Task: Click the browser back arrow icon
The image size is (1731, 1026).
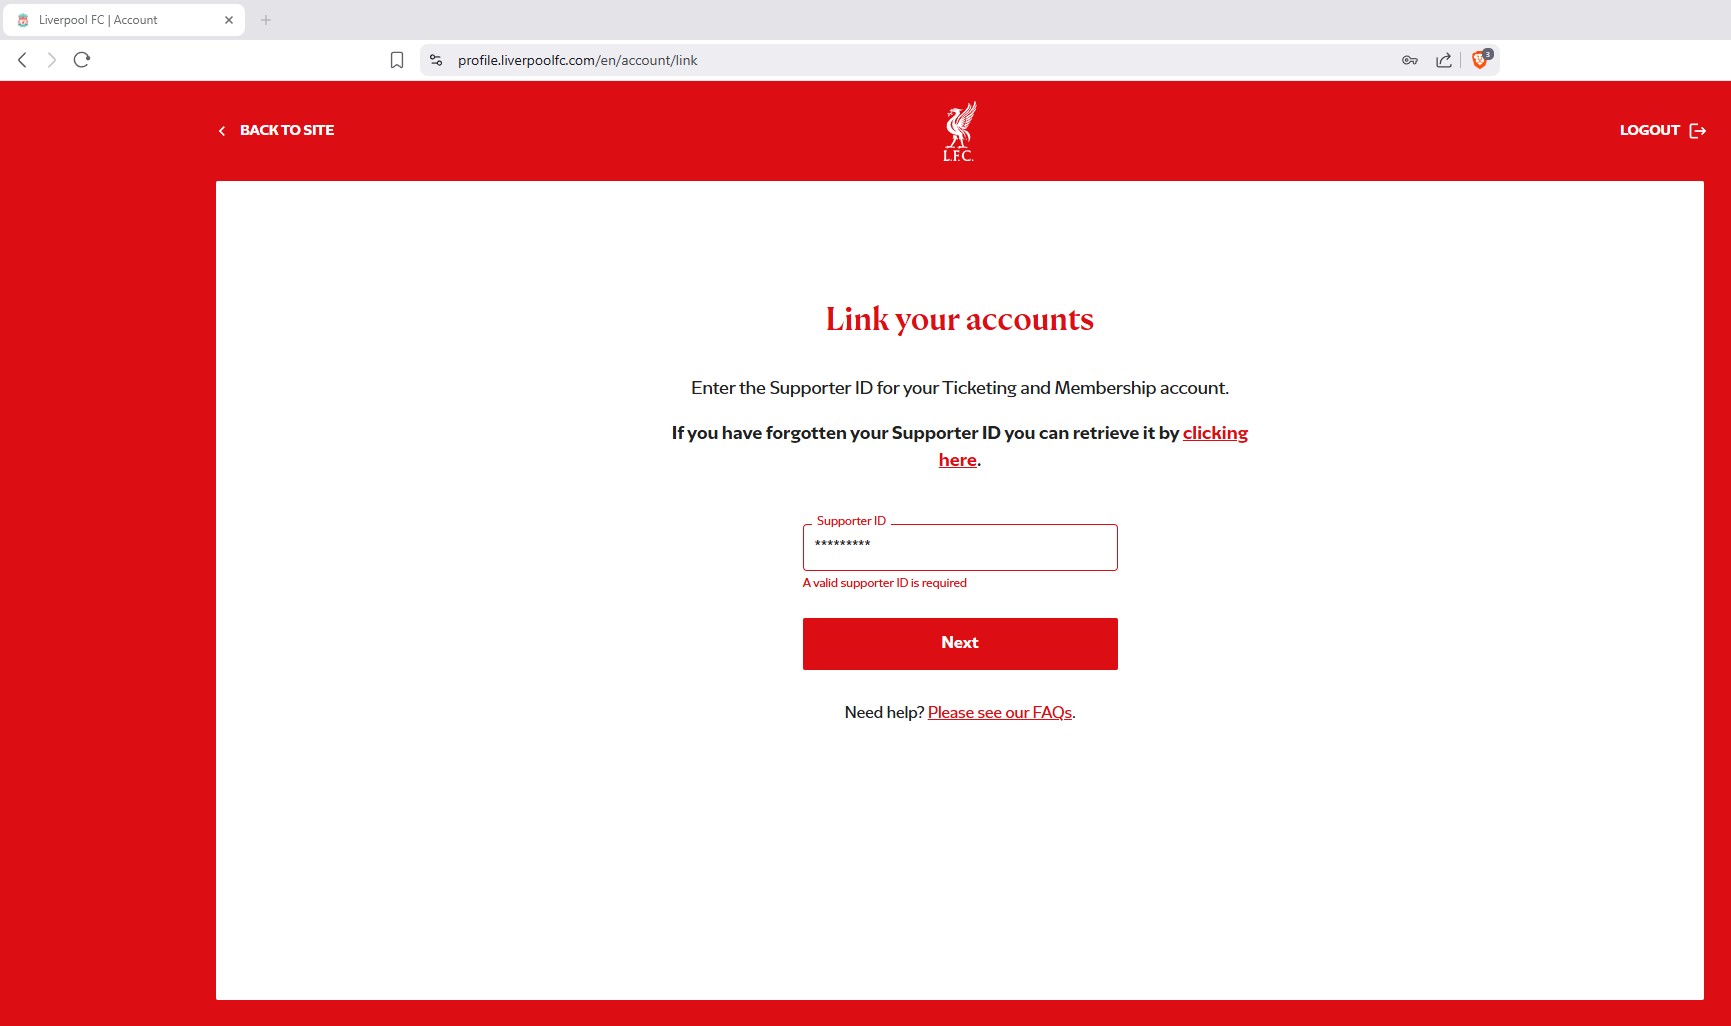Action: [22, 60]
